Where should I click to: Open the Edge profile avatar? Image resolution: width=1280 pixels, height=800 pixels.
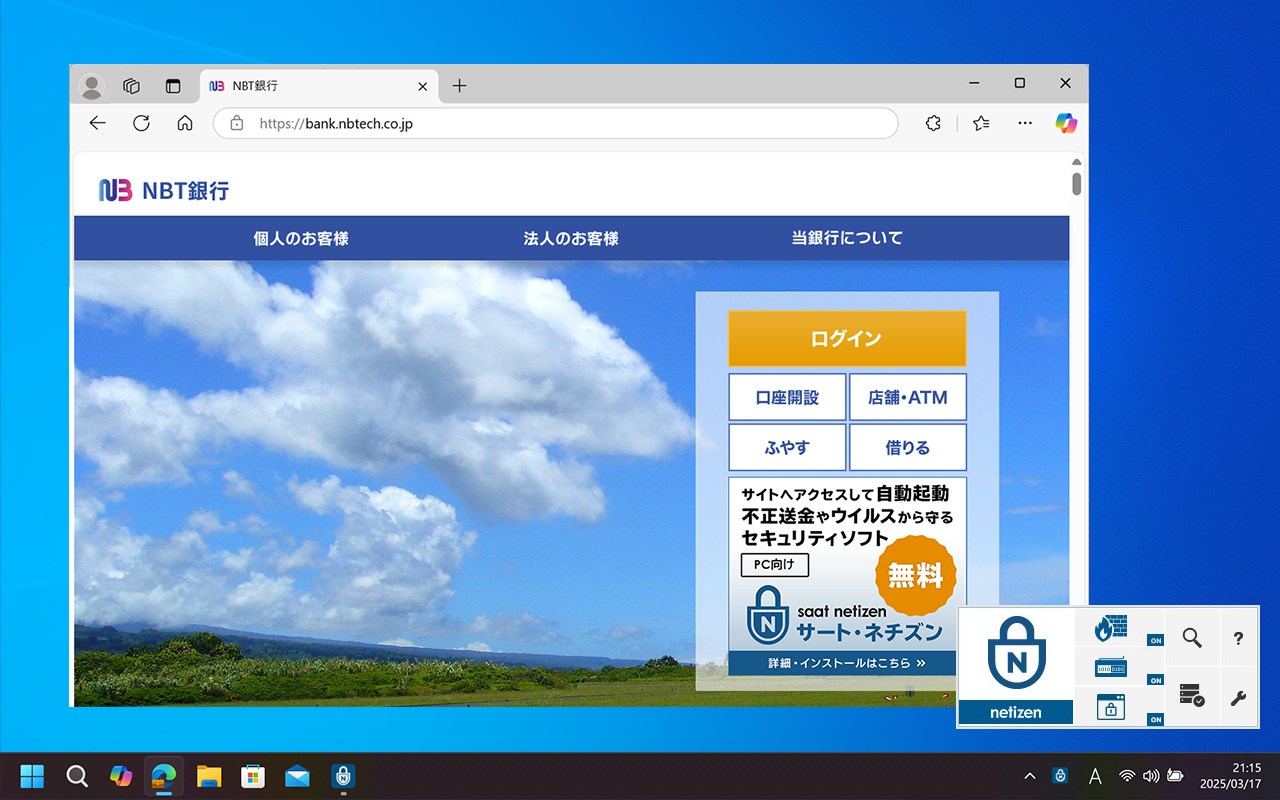[92, 86]
